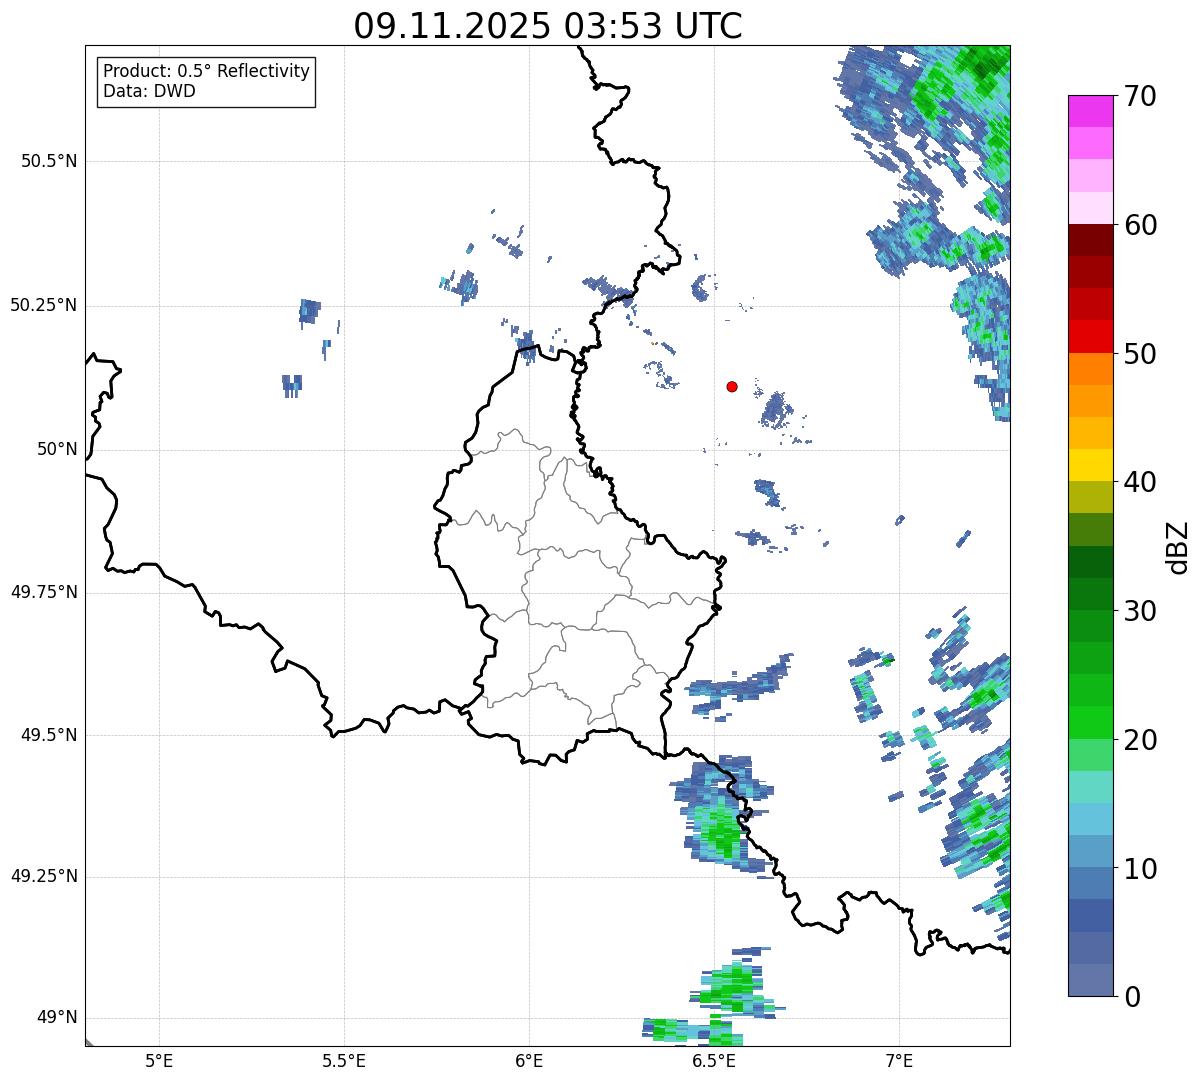Click the 50.5°N latitude tick label

click(49, 161)
